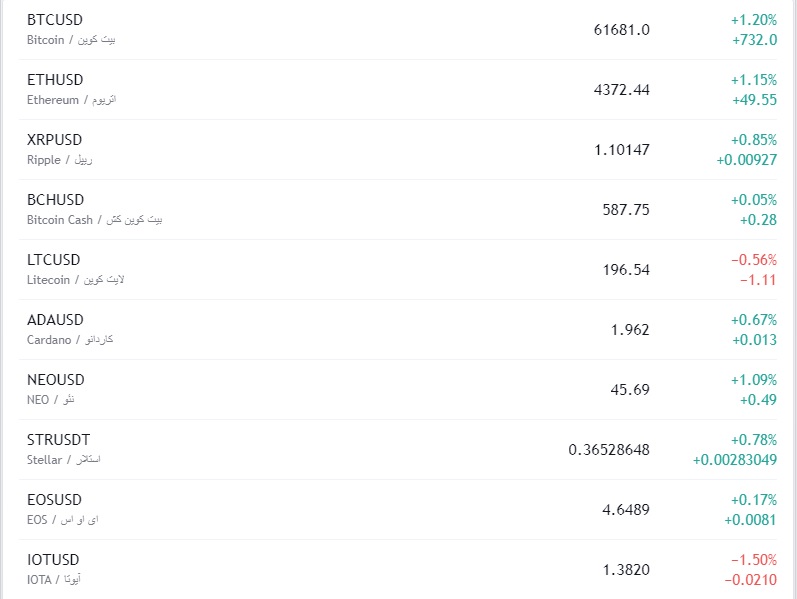Click the Bitcoin price 61681.0

[x=621, y=30]
